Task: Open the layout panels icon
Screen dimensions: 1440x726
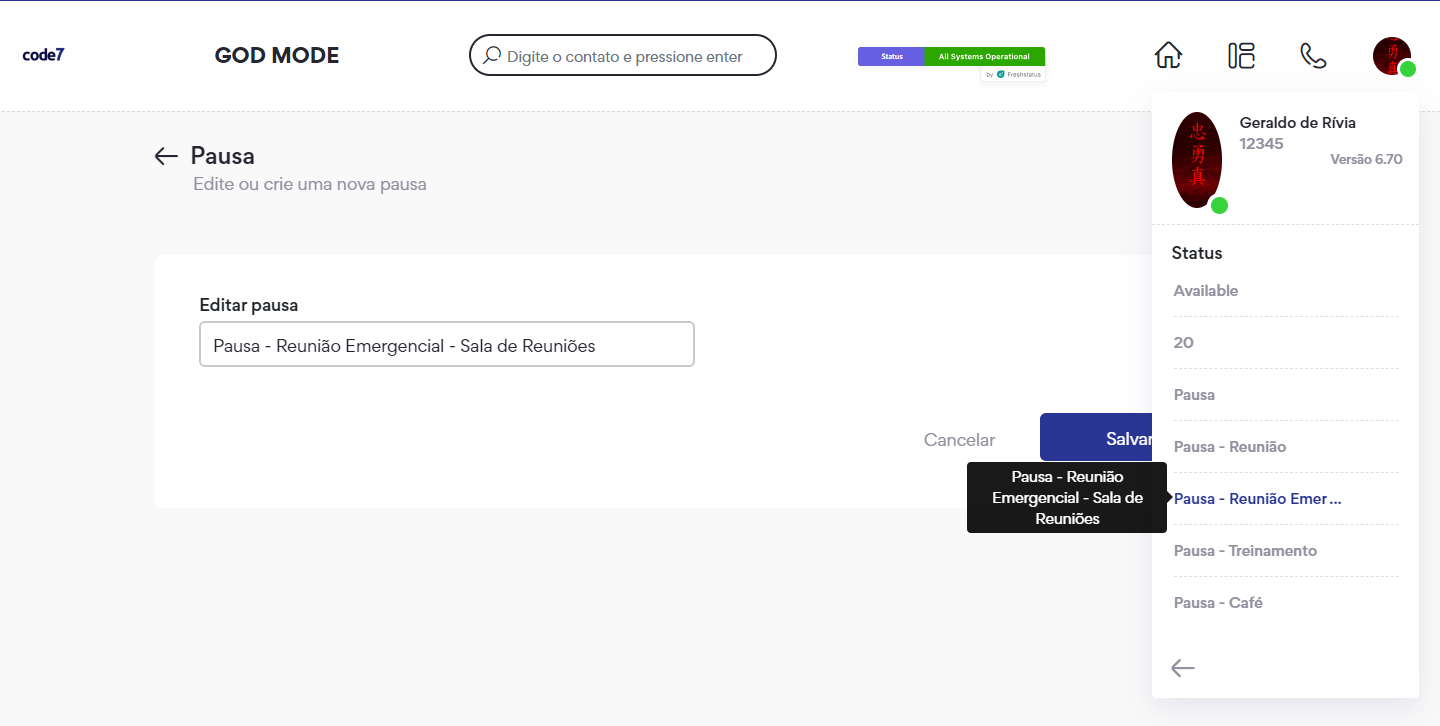Action: 1241,55
